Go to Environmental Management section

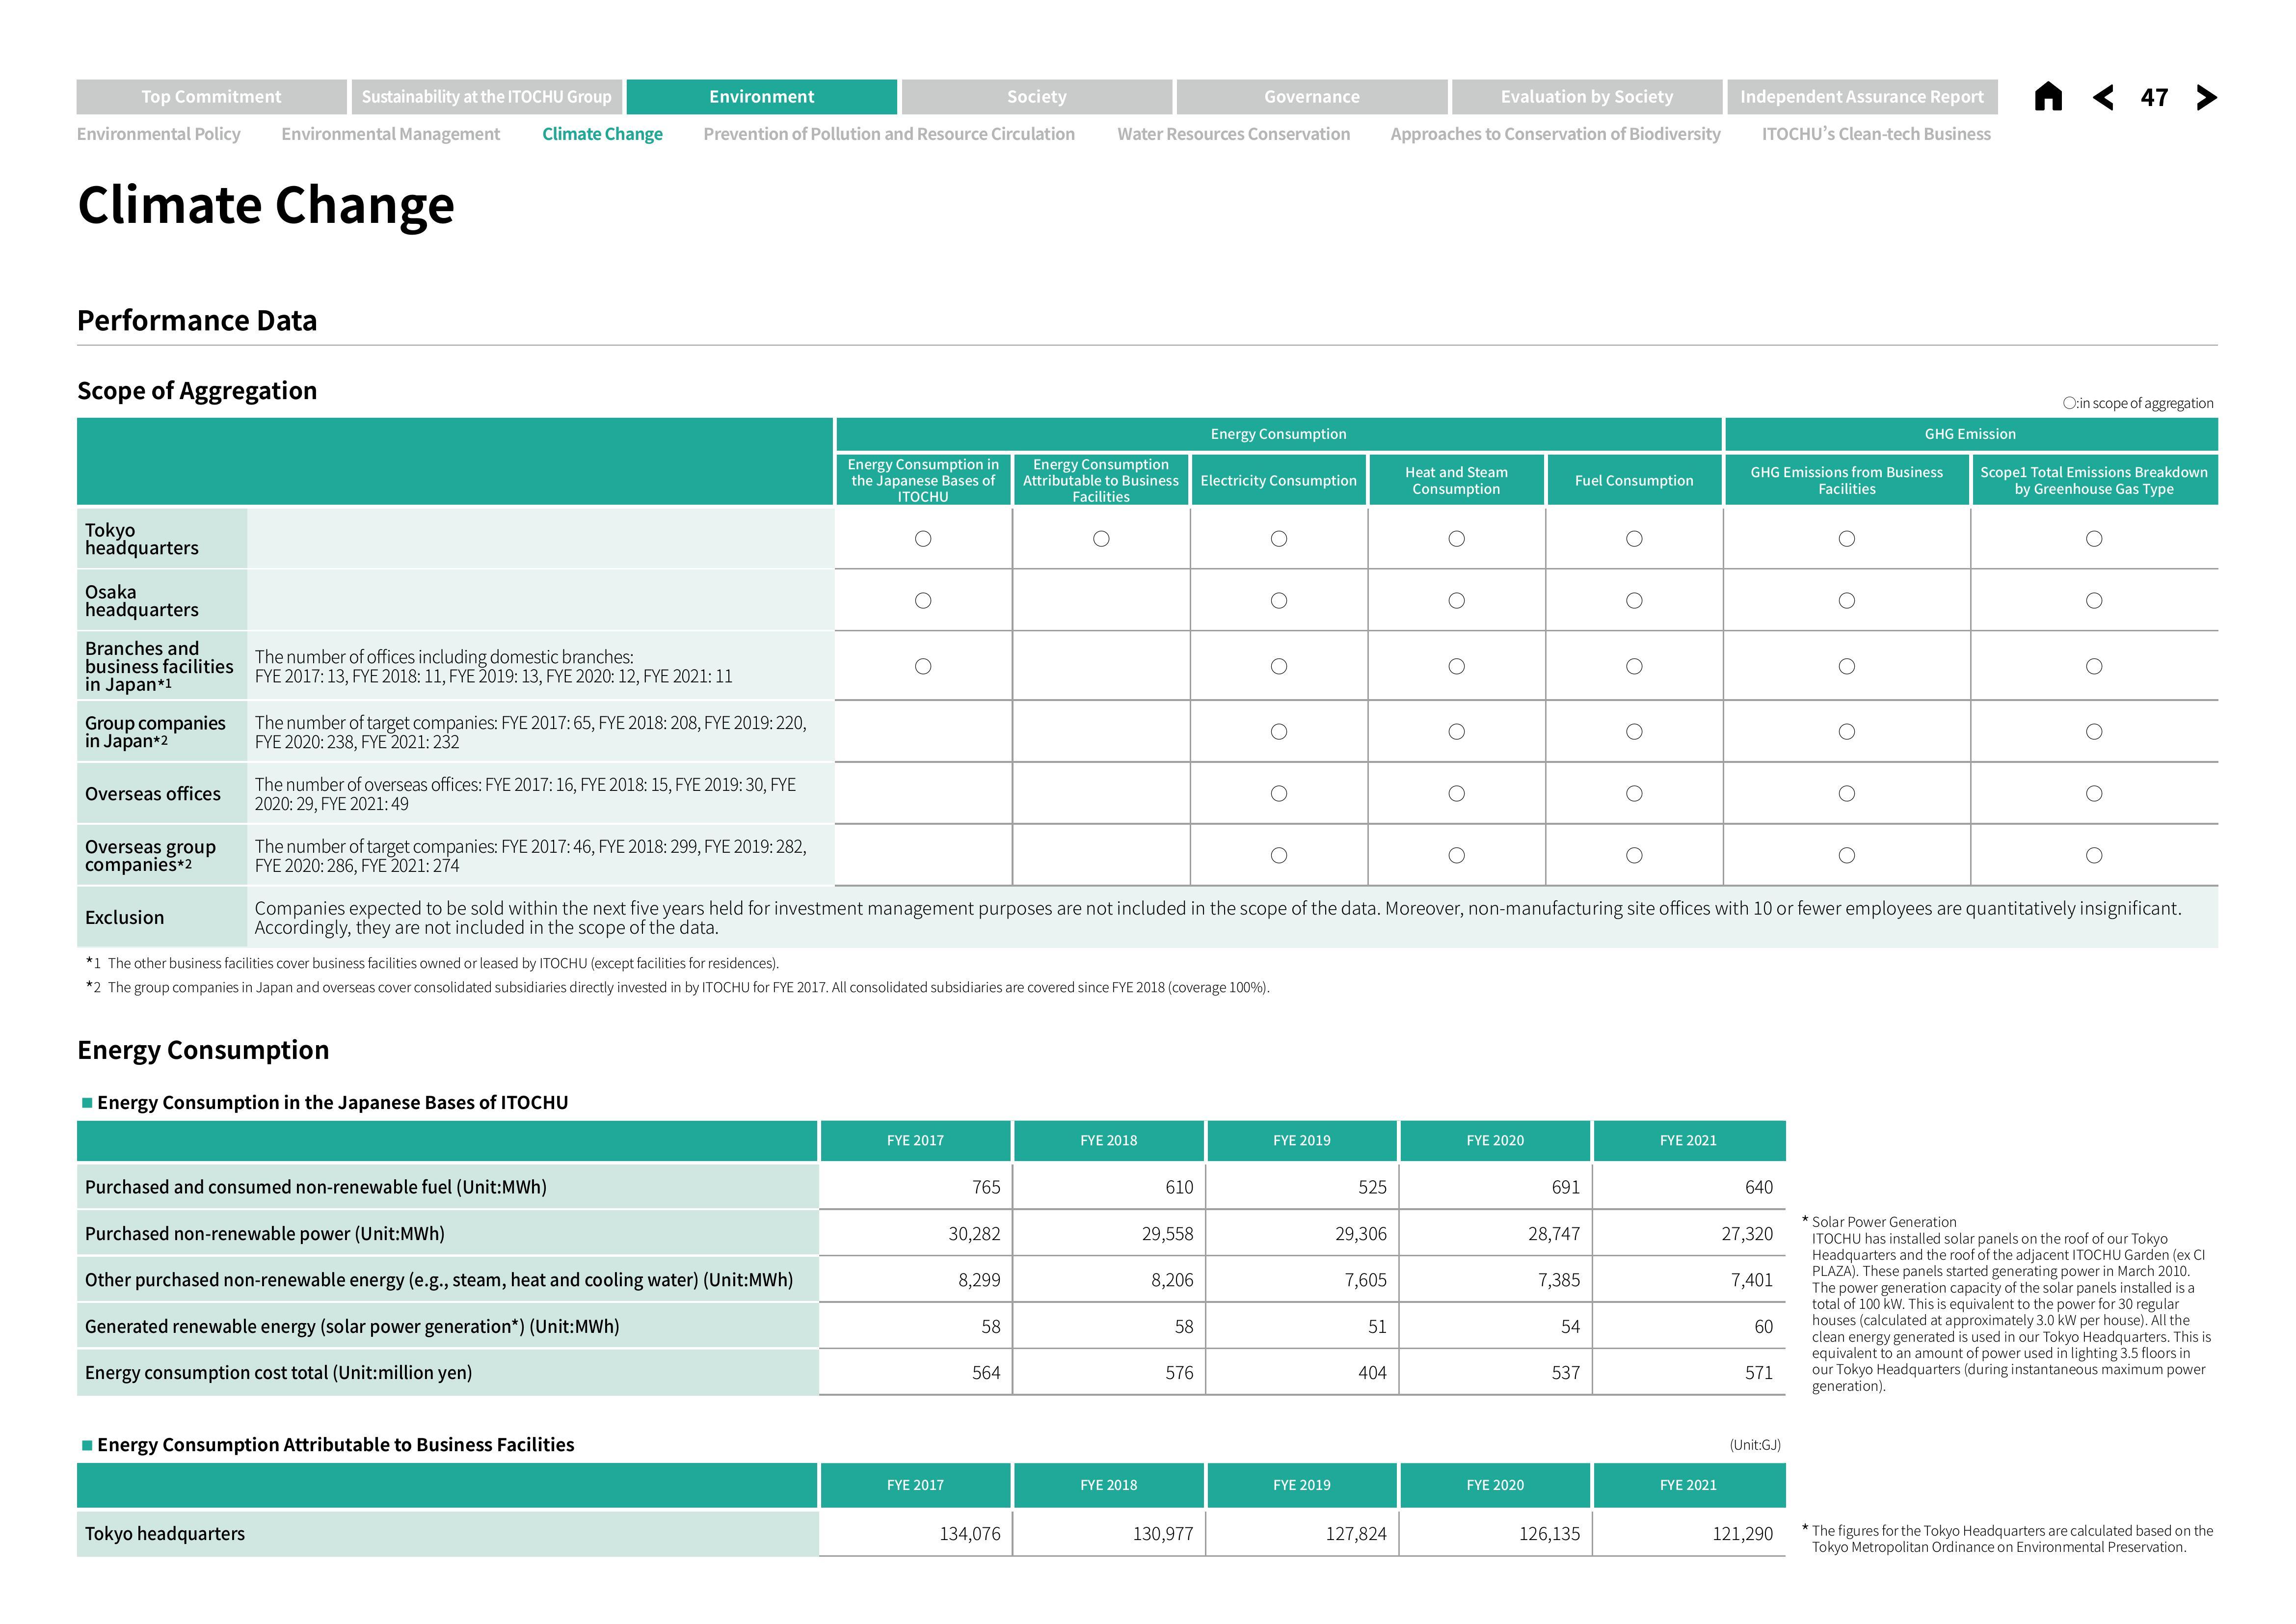point(391,134)
